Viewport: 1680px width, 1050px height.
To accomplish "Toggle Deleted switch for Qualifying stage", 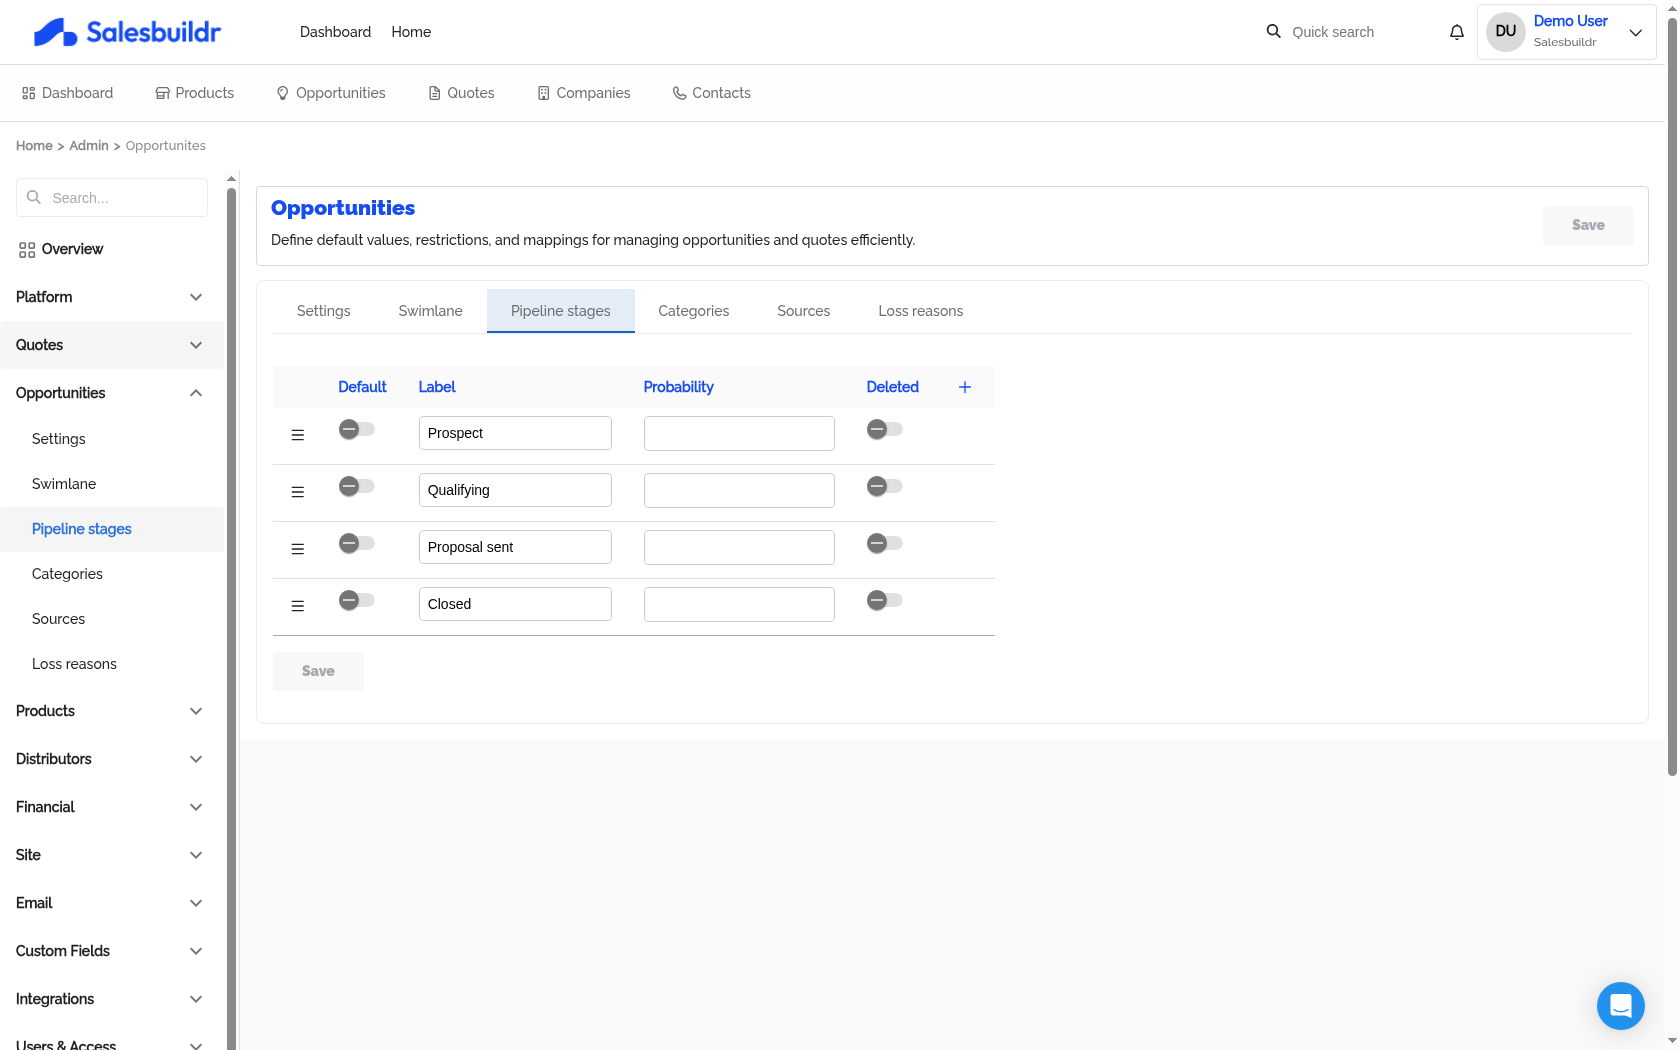I will 885,486.
